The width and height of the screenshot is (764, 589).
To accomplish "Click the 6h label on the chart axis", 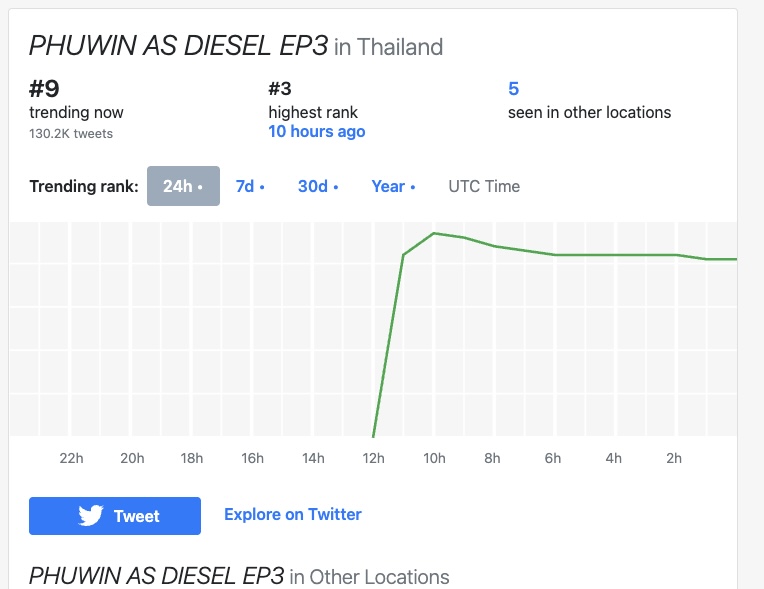I will (x=553, y=458).
